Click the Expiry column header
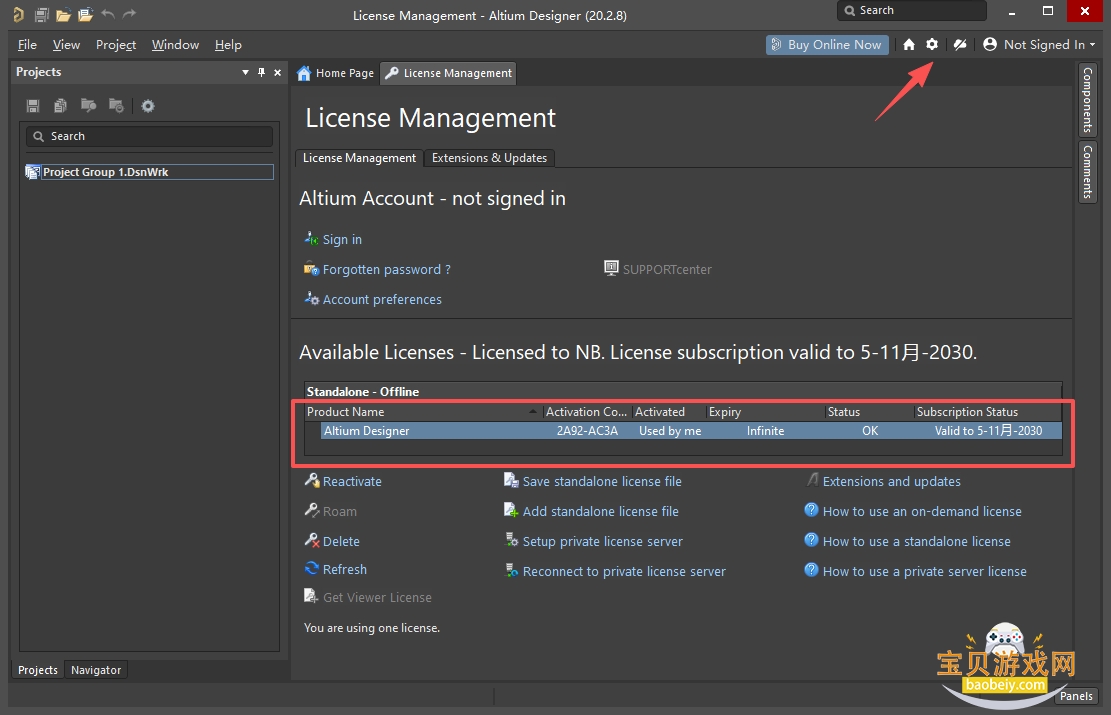 pos(765,412)
